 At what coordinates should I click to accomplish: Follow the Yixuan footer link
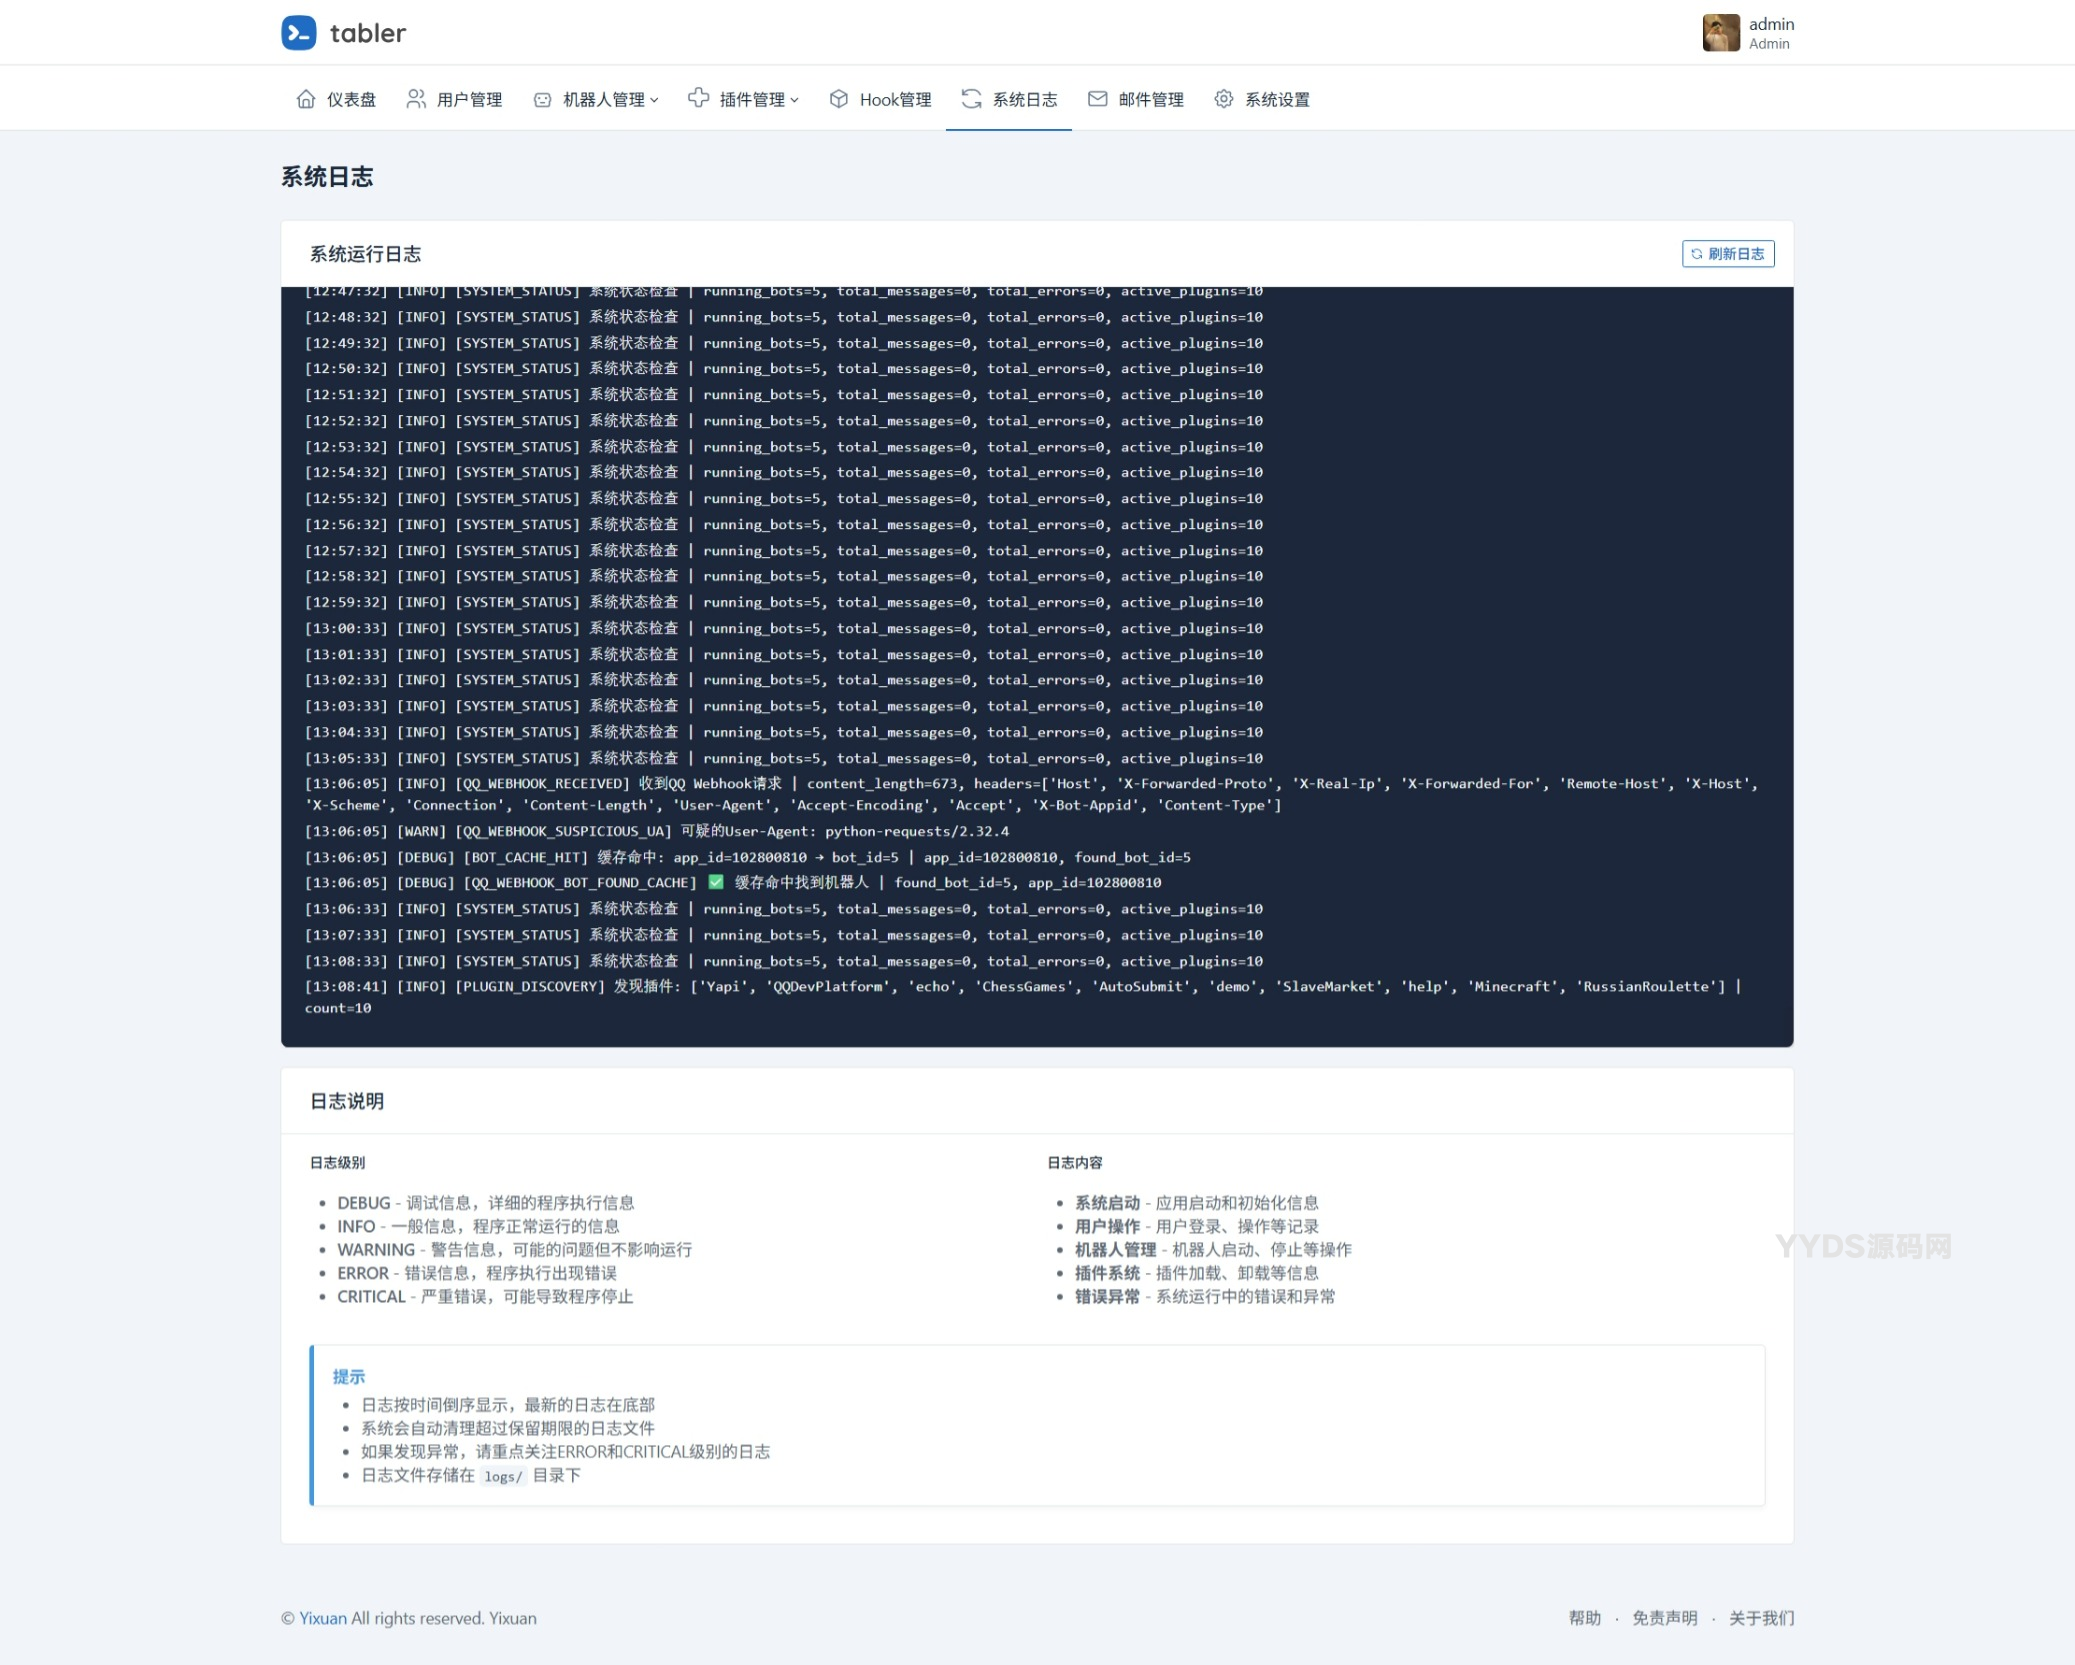323,1618
